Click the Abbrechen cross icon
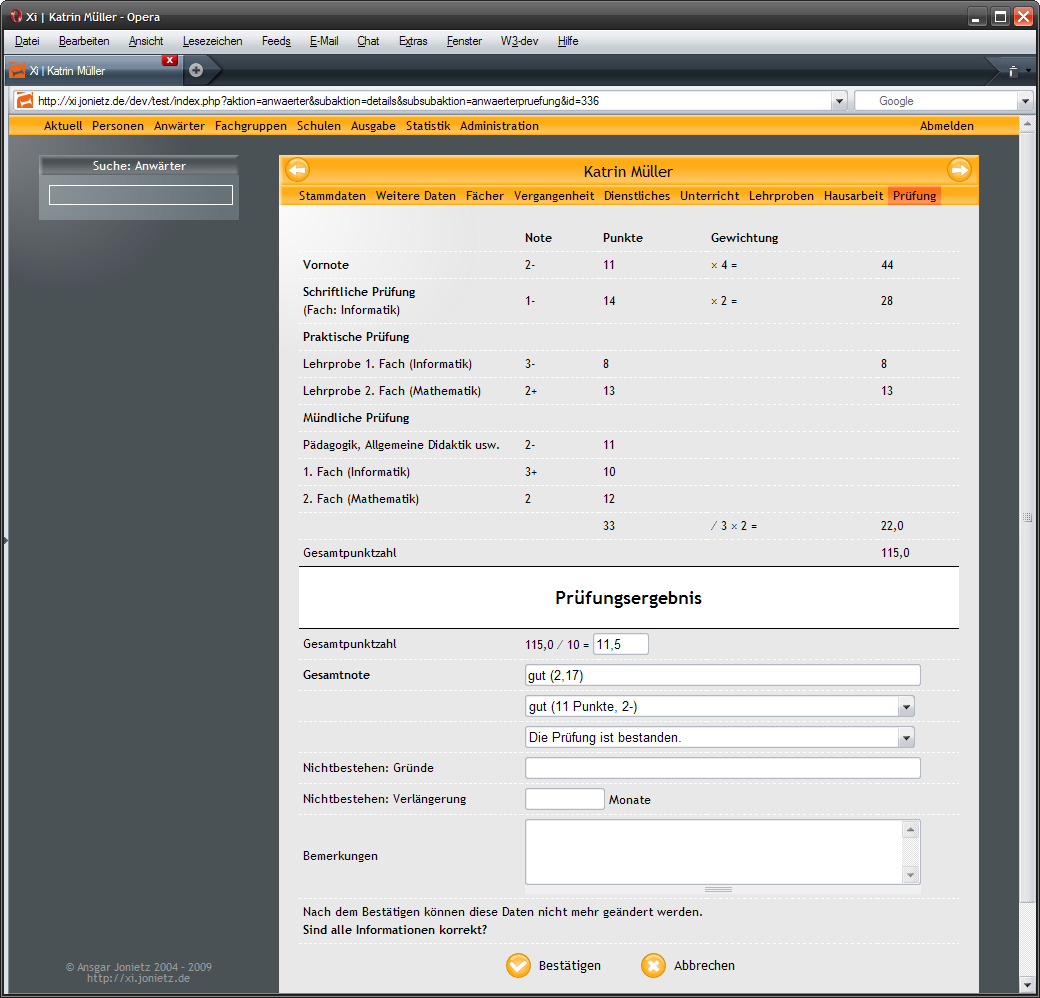This screenshot has width=1040, height=998. click(x=653, y=966)
